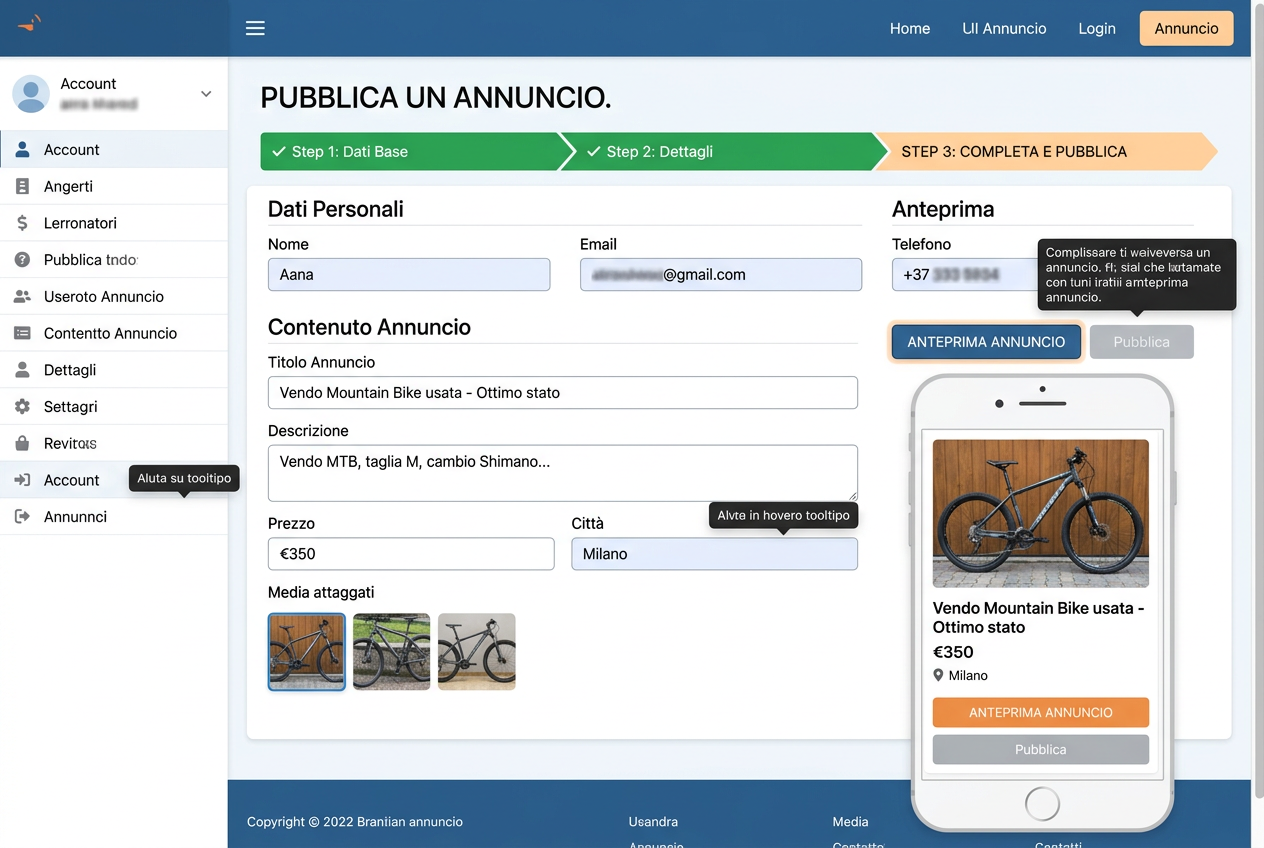Click the Anteprima heading
This screenshot has height=848, width=1264.
[x=943, y=209]
